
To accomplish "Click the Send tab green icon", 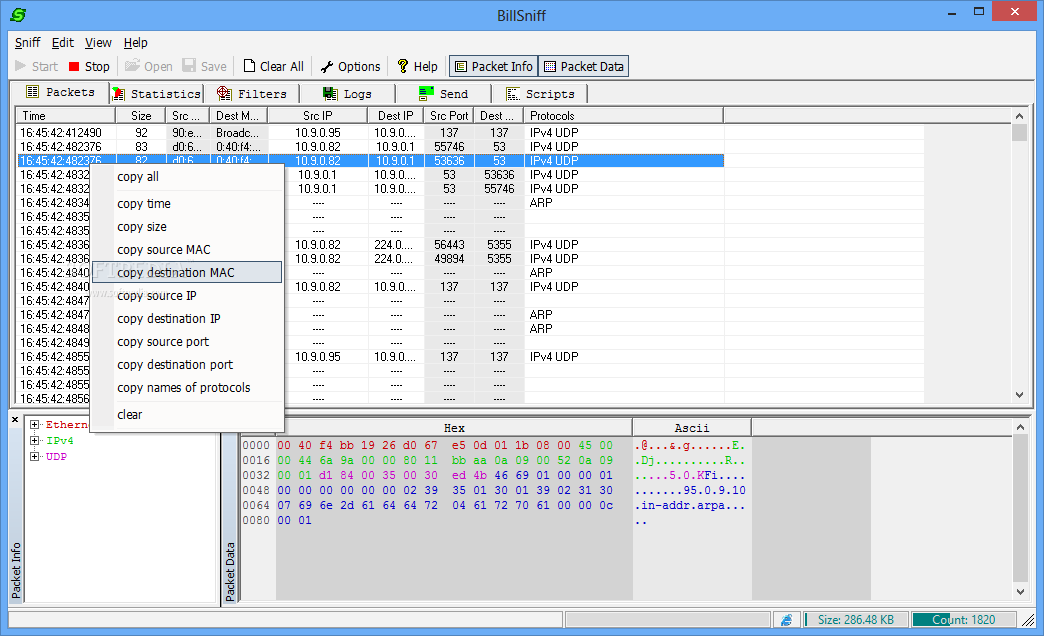I will (x=426, y=93).
